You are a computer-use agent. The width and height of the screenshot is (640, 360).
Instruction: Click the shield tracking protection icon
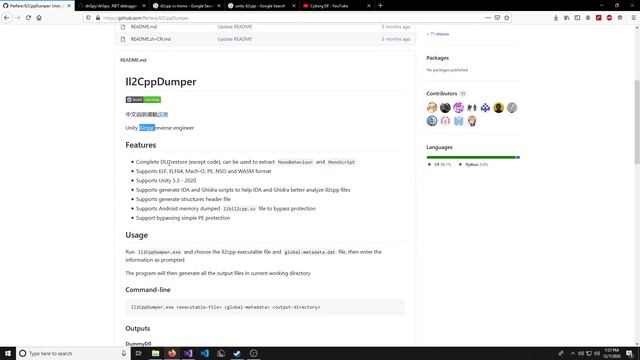(x=89, y=18)
